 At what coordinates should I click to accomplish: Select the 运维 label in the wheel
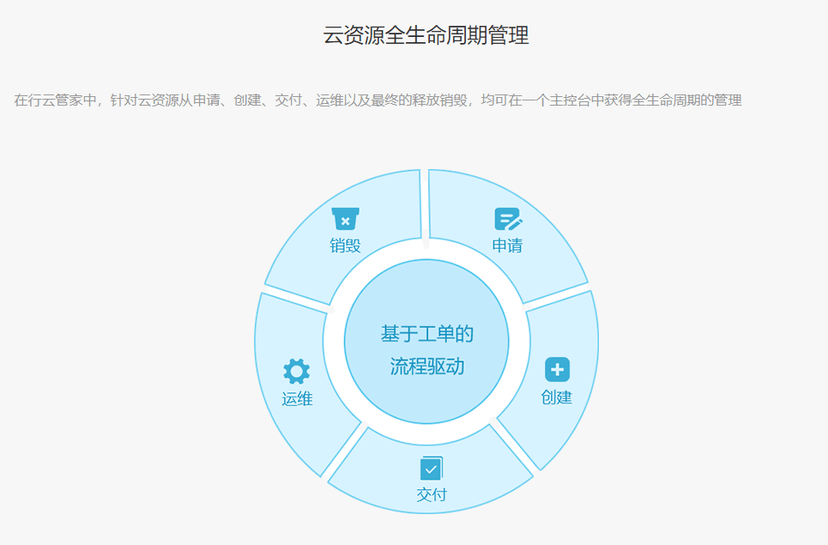tap(297, 399)
